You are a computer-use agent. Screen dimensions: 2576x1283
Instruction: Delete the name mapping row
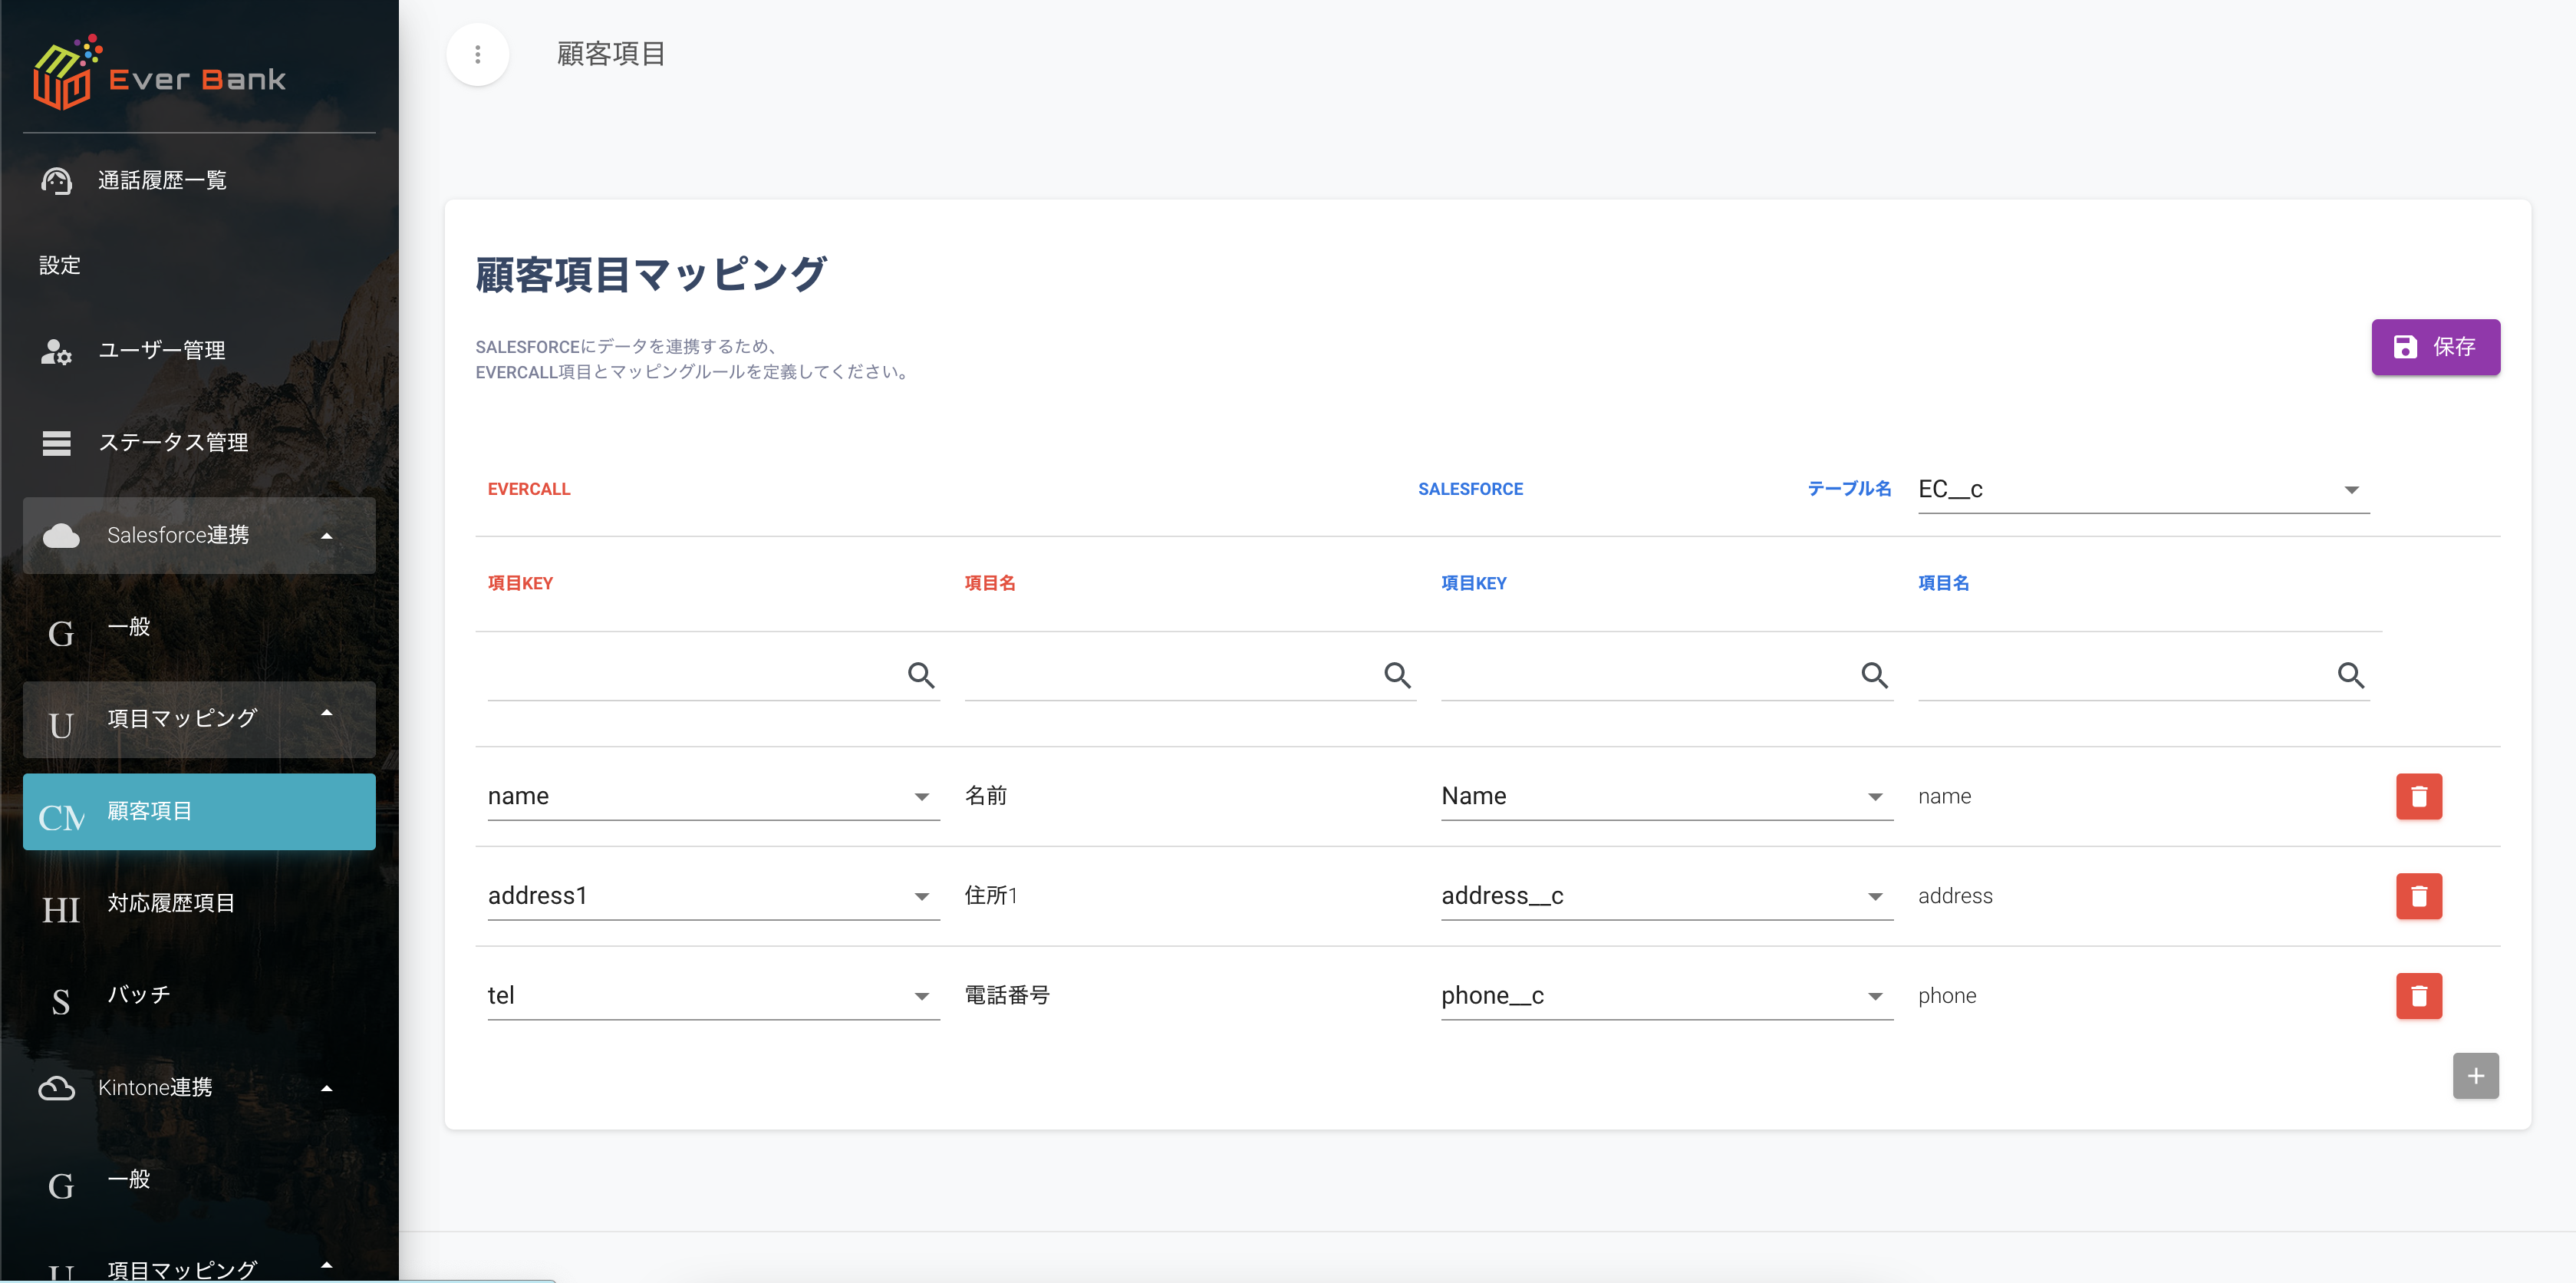coord(2418,796)
